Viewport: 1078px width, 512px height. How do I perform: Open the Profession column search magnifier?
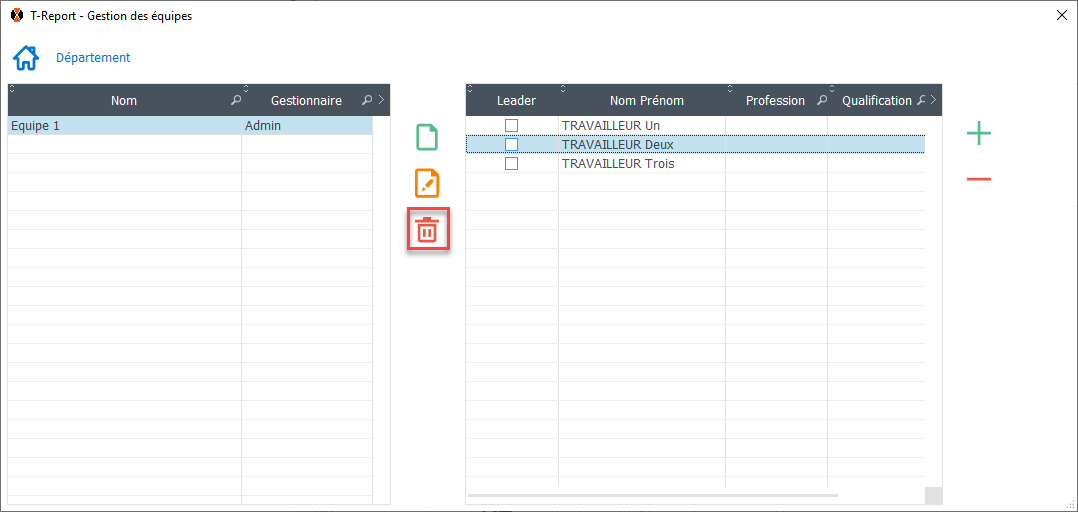[822, 100]
